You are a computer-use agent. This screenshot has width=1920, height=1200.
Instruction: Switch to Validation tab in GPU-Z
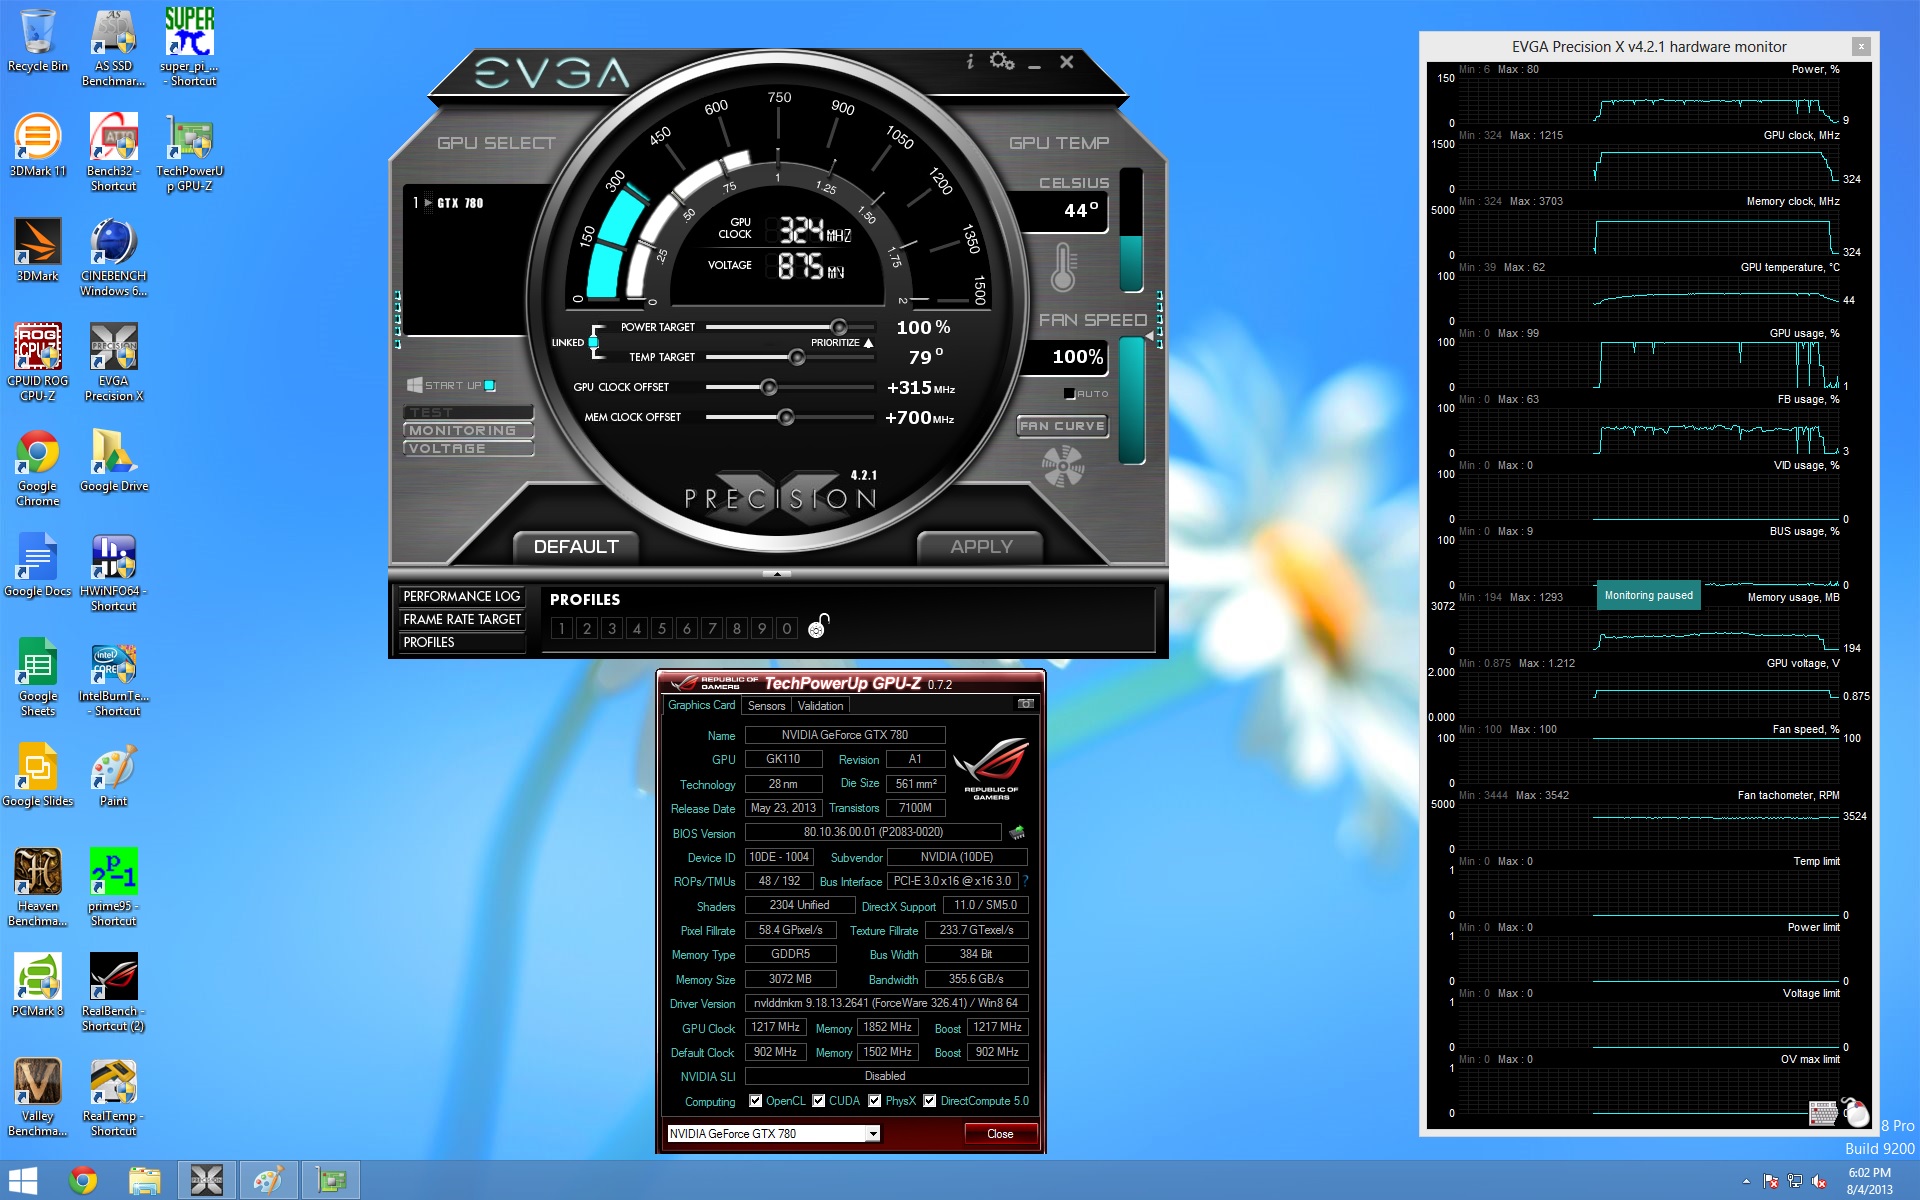pyautogui.click(x=820, y=706)
